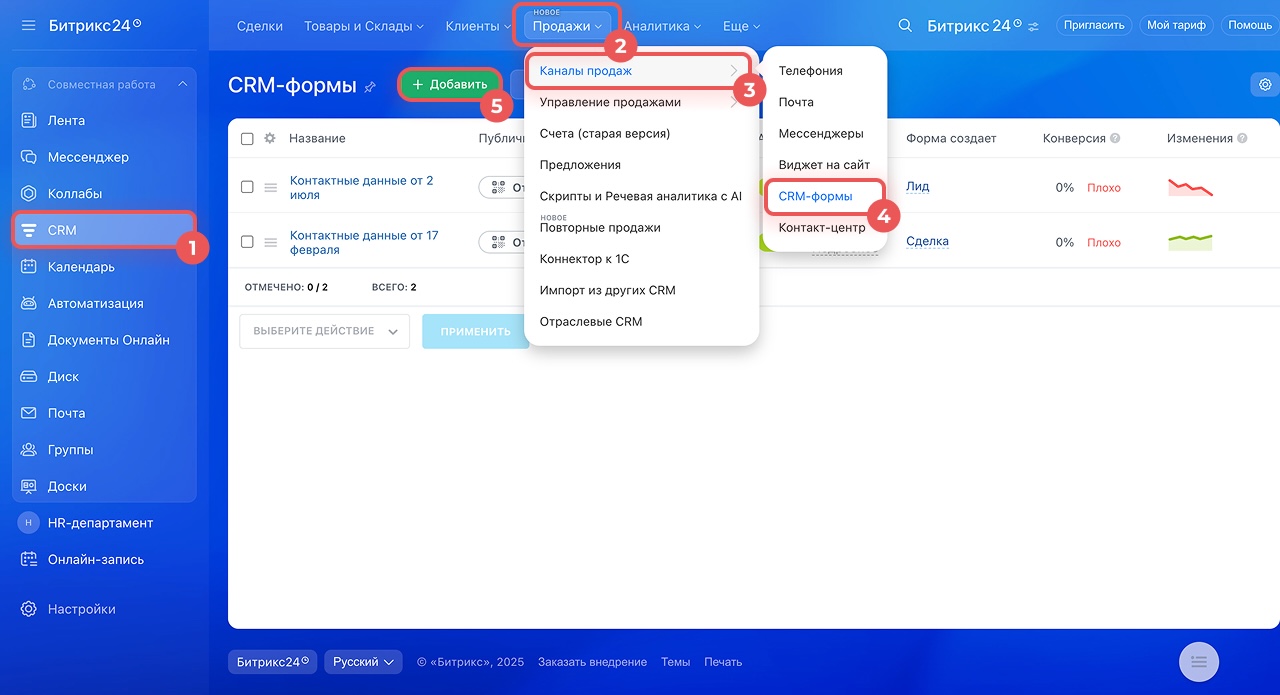Collapse the Совместная работа section
Screen dimensions: 1280x695
[x=182, y=85]
